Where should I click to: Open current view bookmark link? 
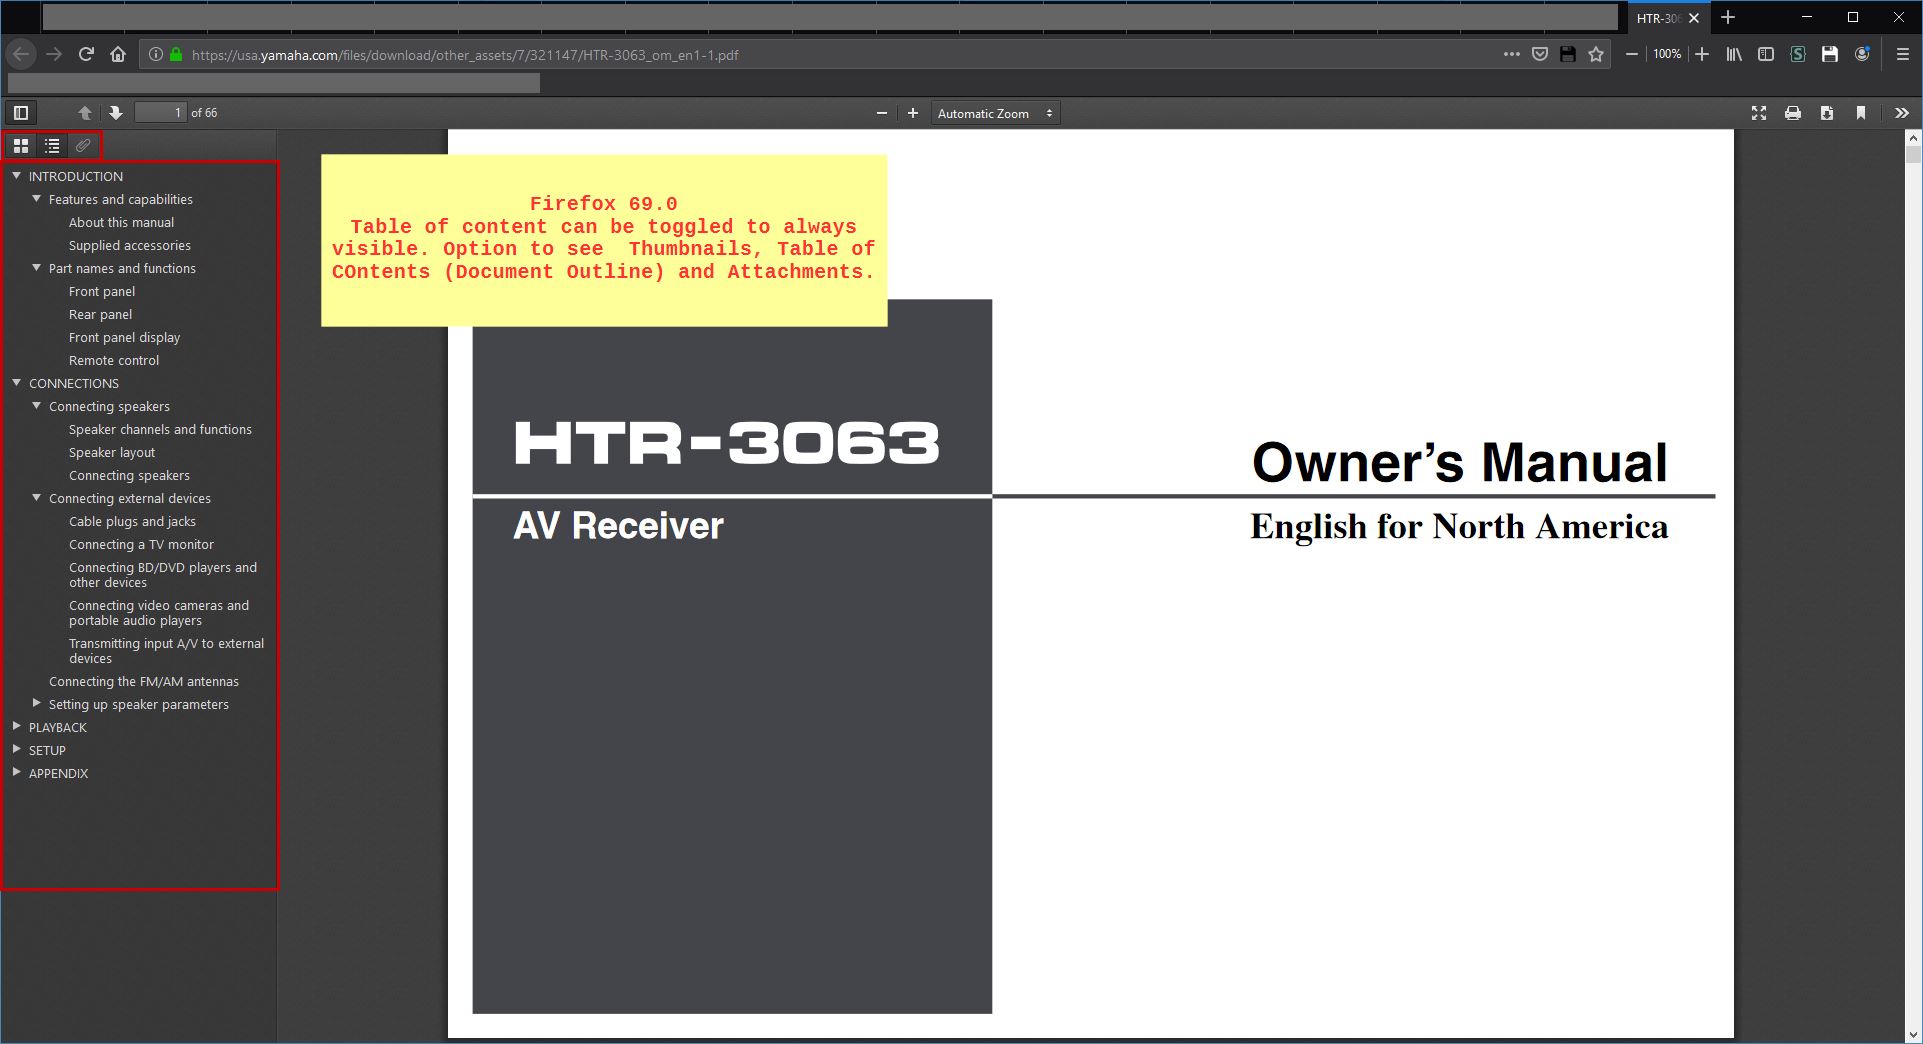click(1860, 112)
